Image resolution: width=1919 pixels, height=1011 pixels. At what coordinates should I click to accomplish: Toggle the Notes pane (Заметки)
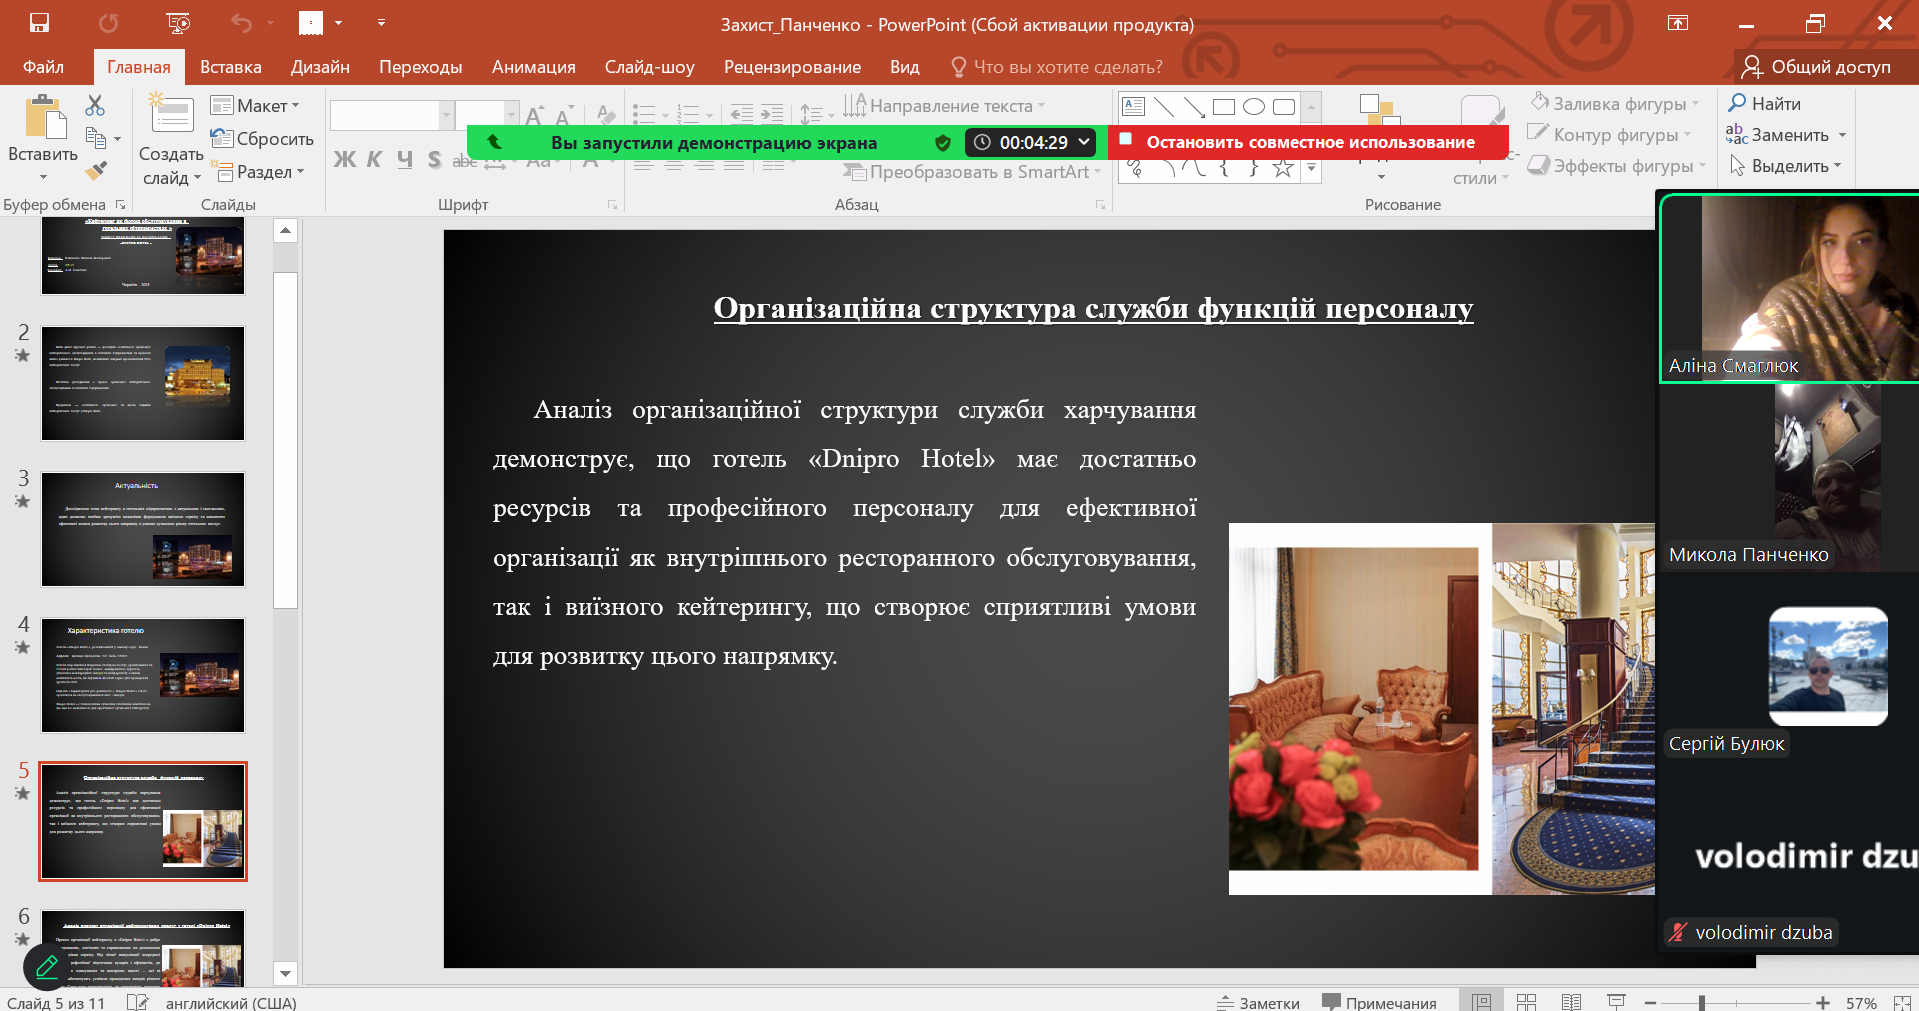tap(1258, 1002)
